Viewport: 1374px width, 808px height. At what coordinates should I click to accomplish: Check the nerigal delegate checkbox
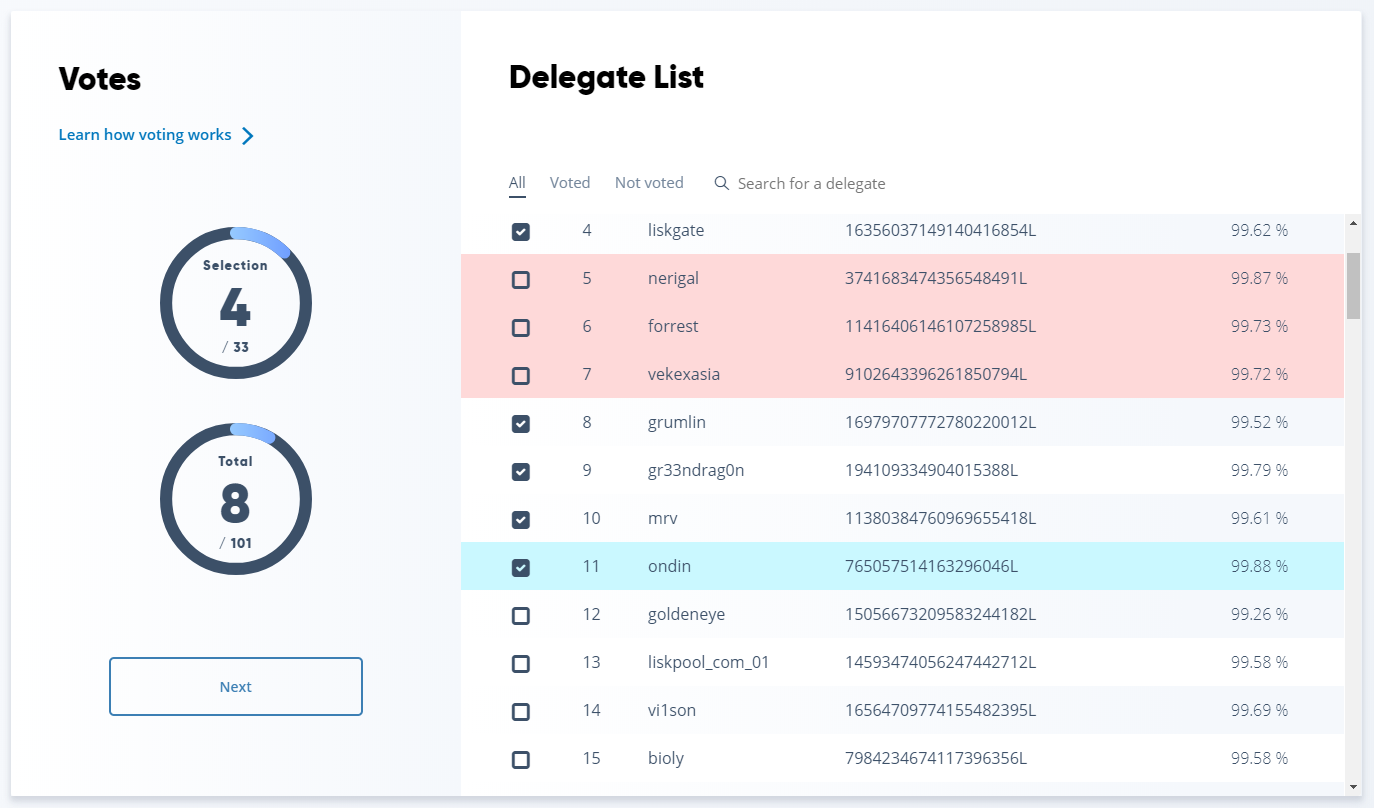[x=521, y=280]
